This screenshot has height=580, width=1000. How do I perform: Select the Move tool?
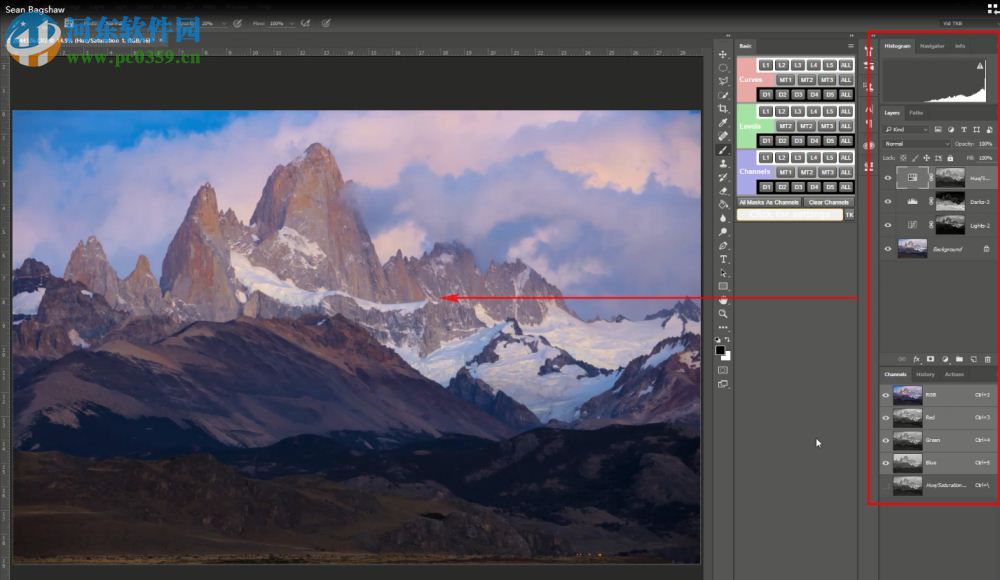click(x=723, y=54)
